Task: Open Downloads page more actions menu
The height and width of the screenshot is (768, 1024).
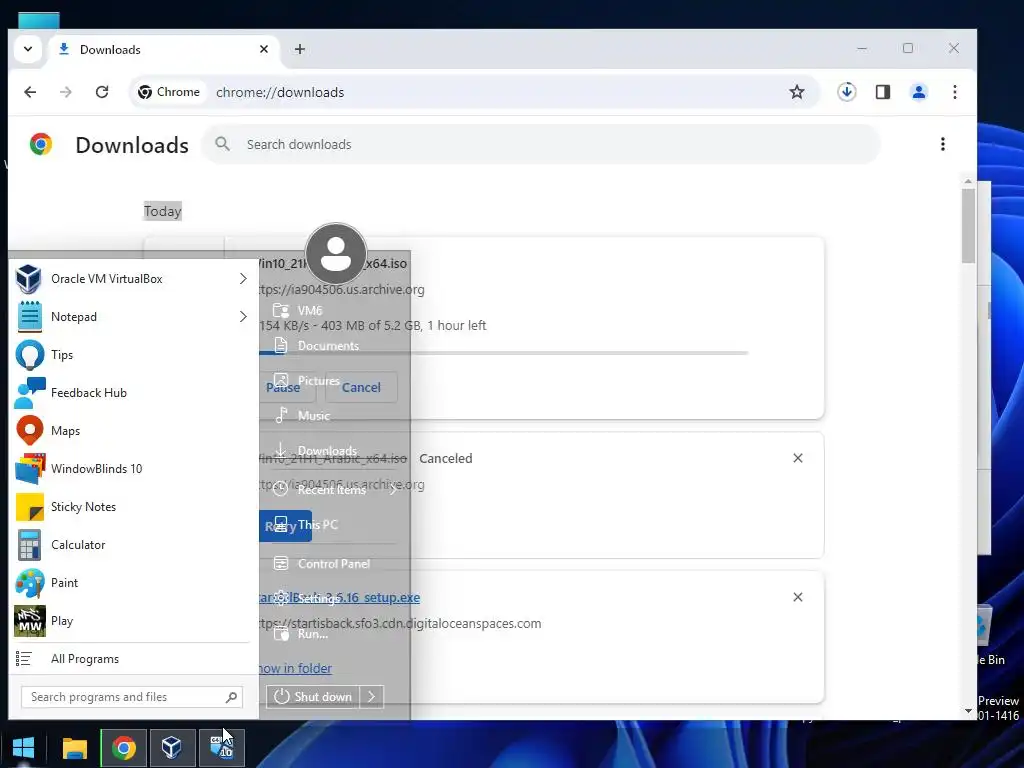Action: (x=942, y=144)
